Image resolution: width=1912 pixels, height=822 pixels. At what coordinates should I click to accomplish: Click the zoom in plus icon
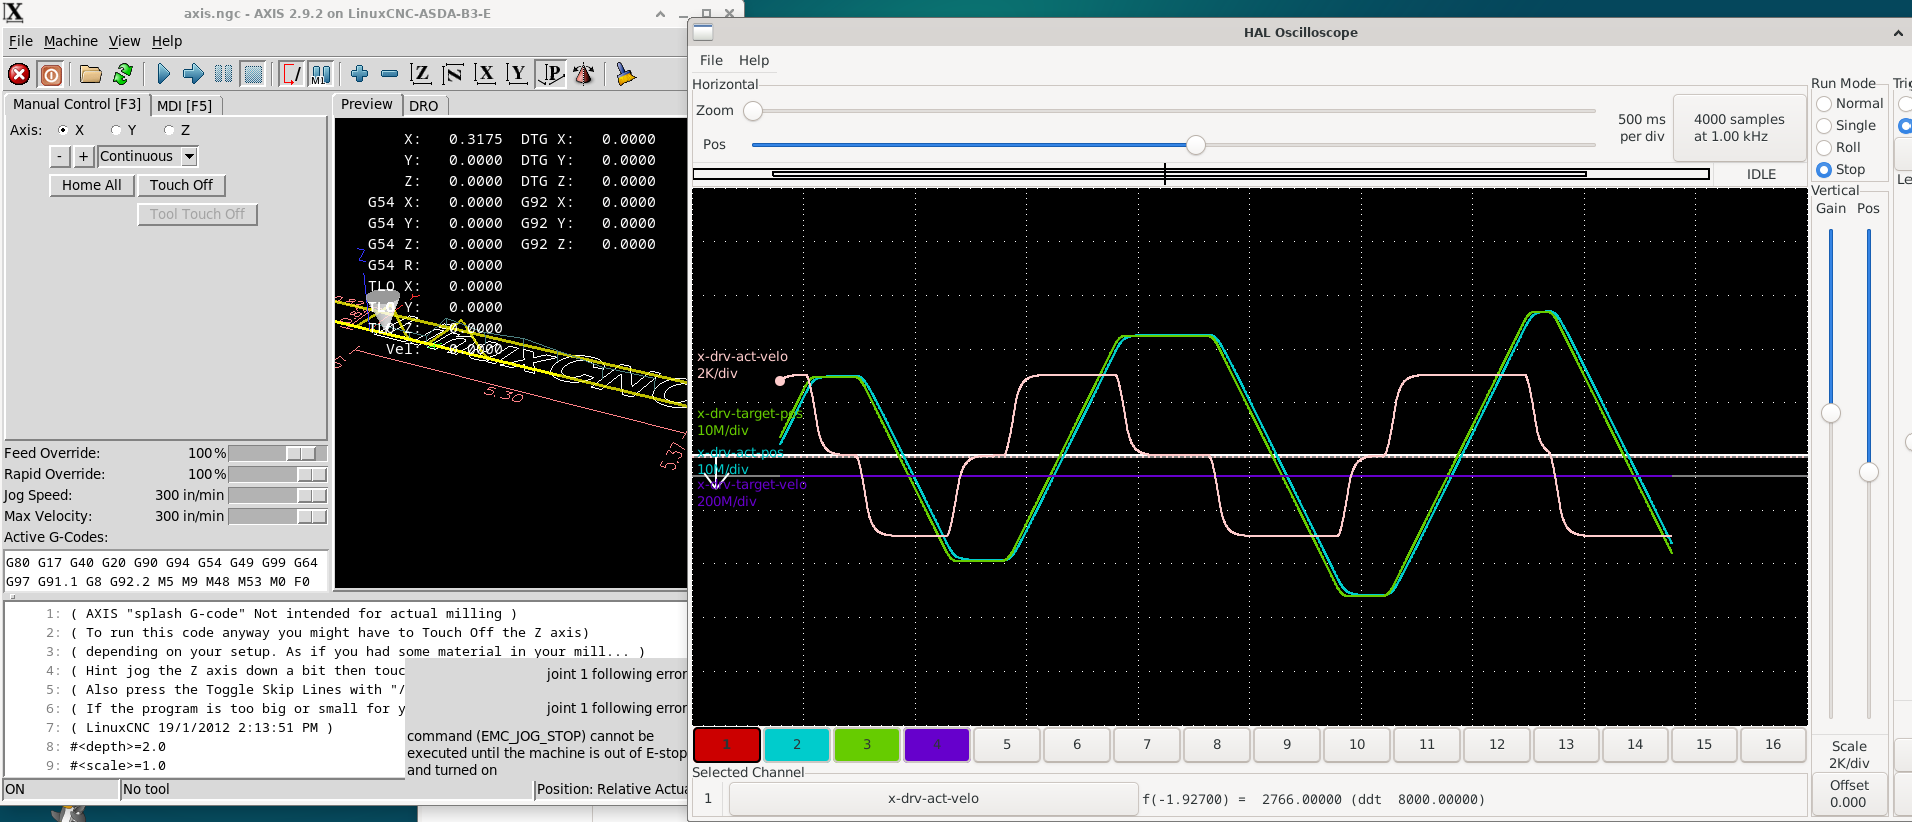click(360, 74)
